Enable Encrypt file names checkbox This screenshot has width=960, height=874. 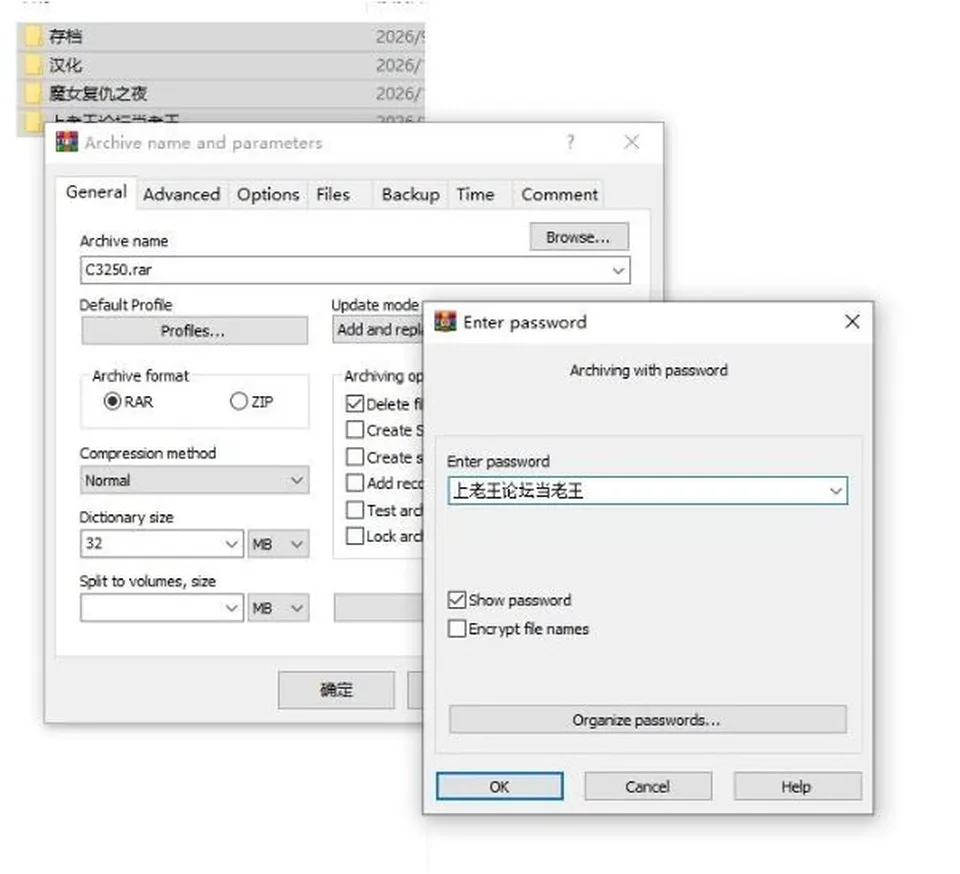[457, 629]
